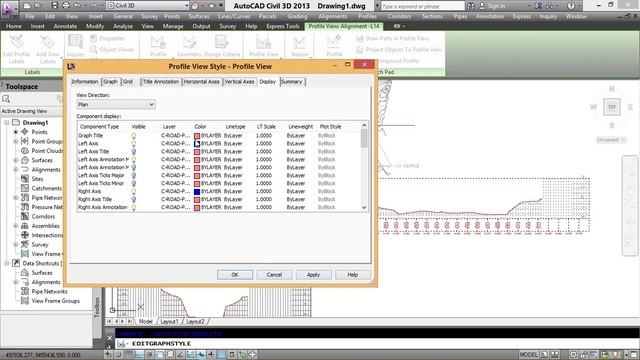Expand the Point Groups tree node
640x360 pixels.
16,141
